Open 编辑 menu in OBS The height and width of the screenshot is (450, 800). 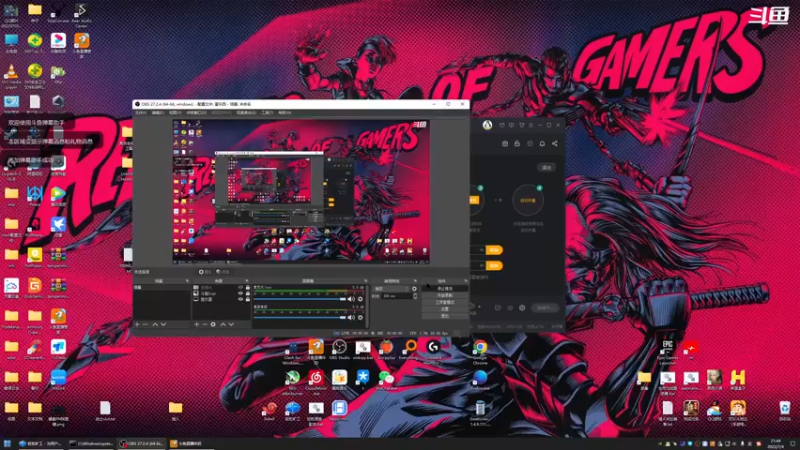pos(158,113)
